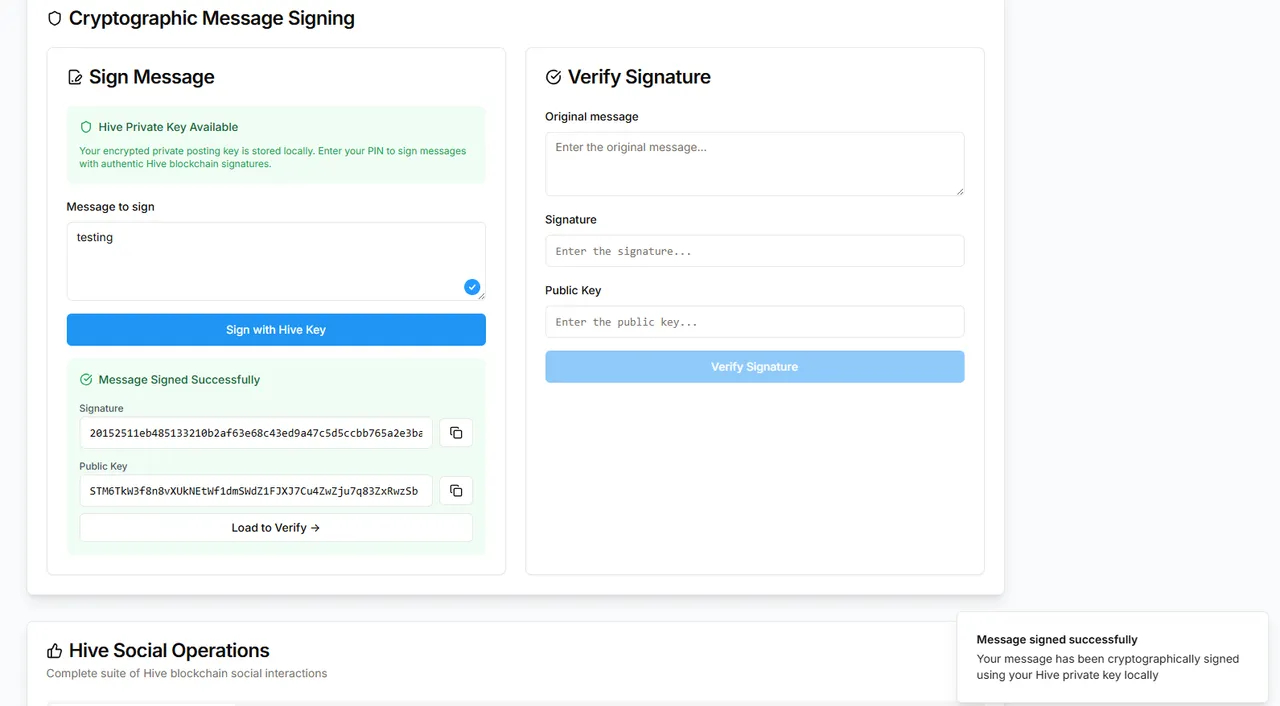
Task: Click the success check icon near Message Signed
Action: point(86,380)
